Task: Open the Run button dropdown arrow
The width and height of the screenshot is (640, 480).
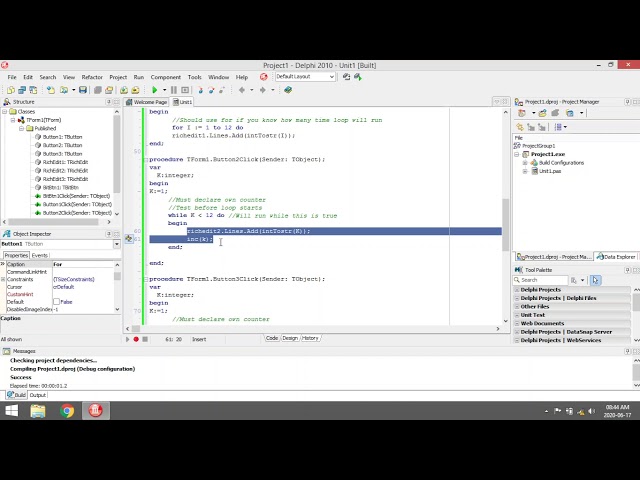Action: pos(164,90)
